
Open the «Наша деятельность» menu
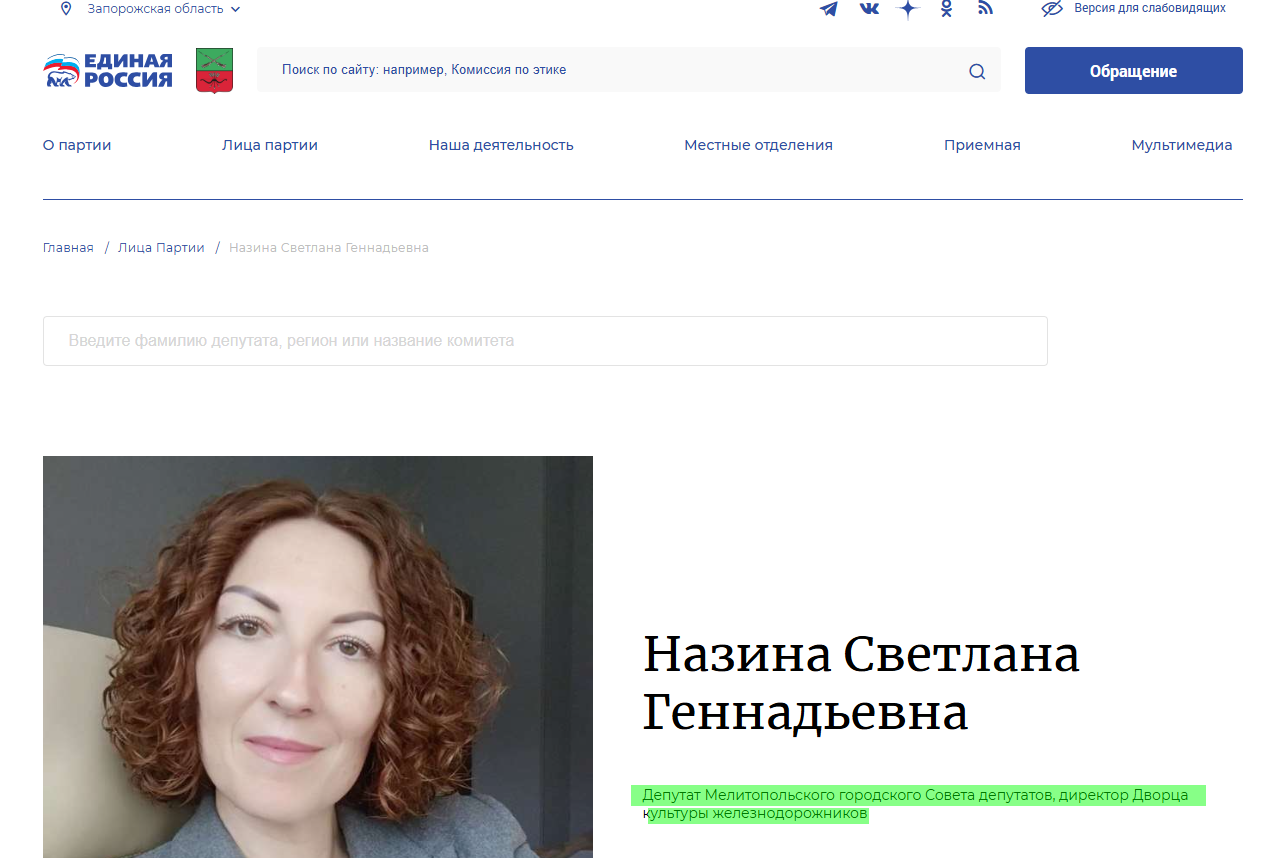pos(501,145)
